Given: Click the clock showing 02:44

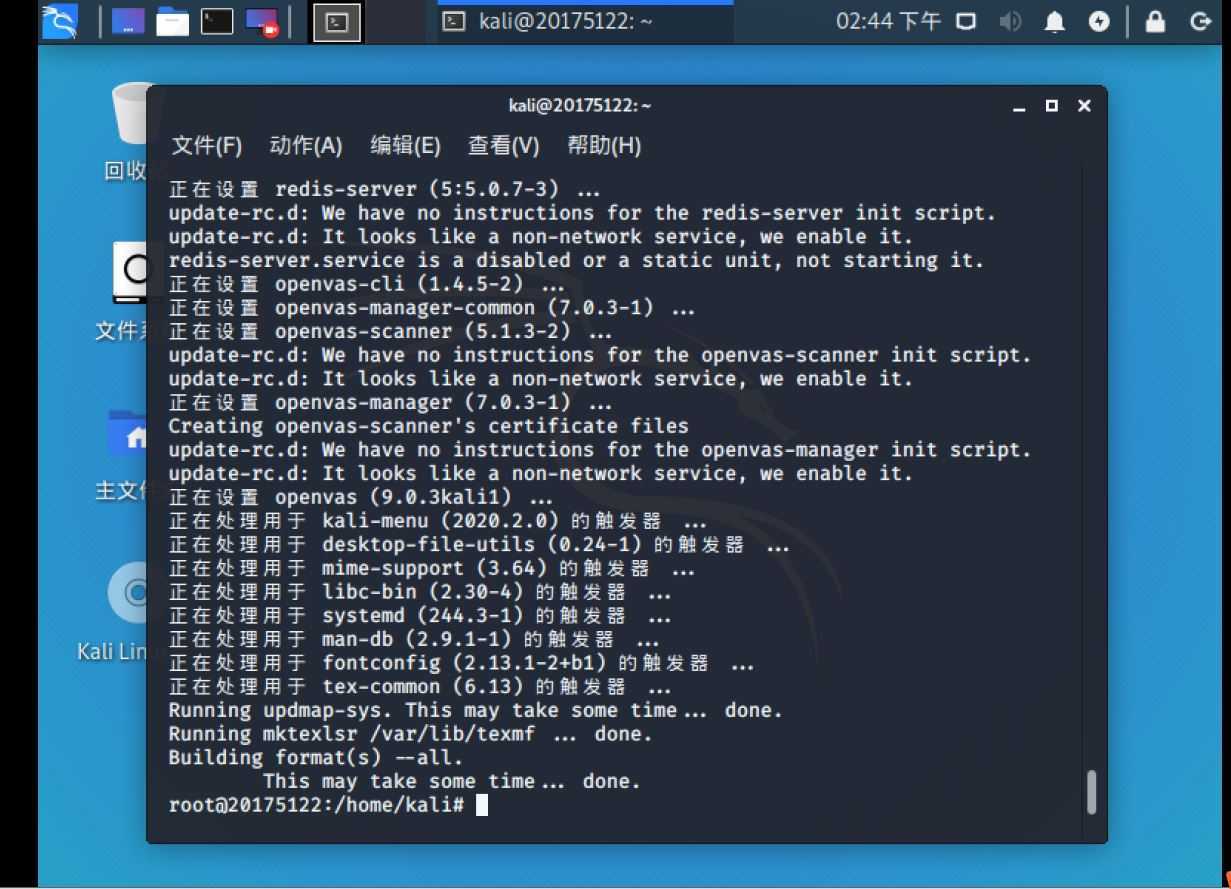Looking at the screenshot, I should pyautogui.click(x=888, y=21).
